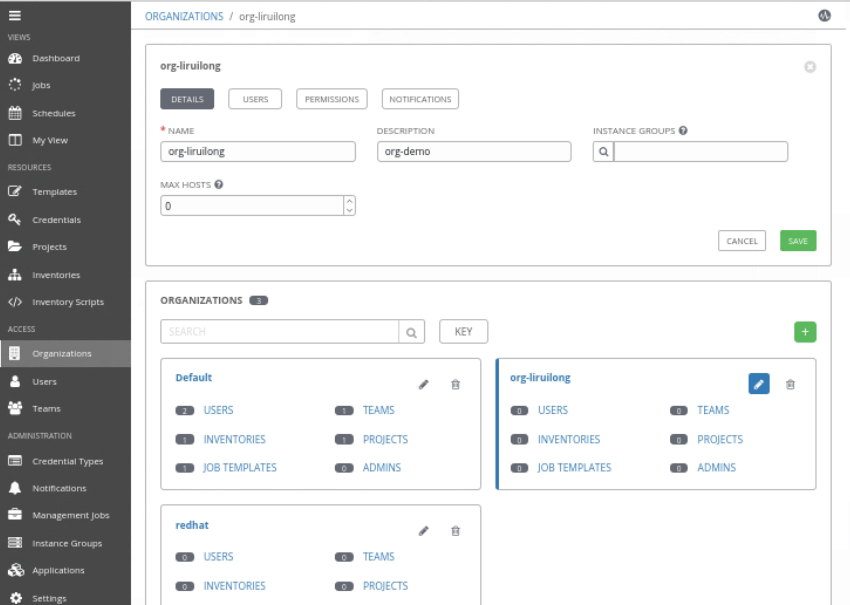
Task: Open Admins link in org-liruilong card
Action: (717, 468)
